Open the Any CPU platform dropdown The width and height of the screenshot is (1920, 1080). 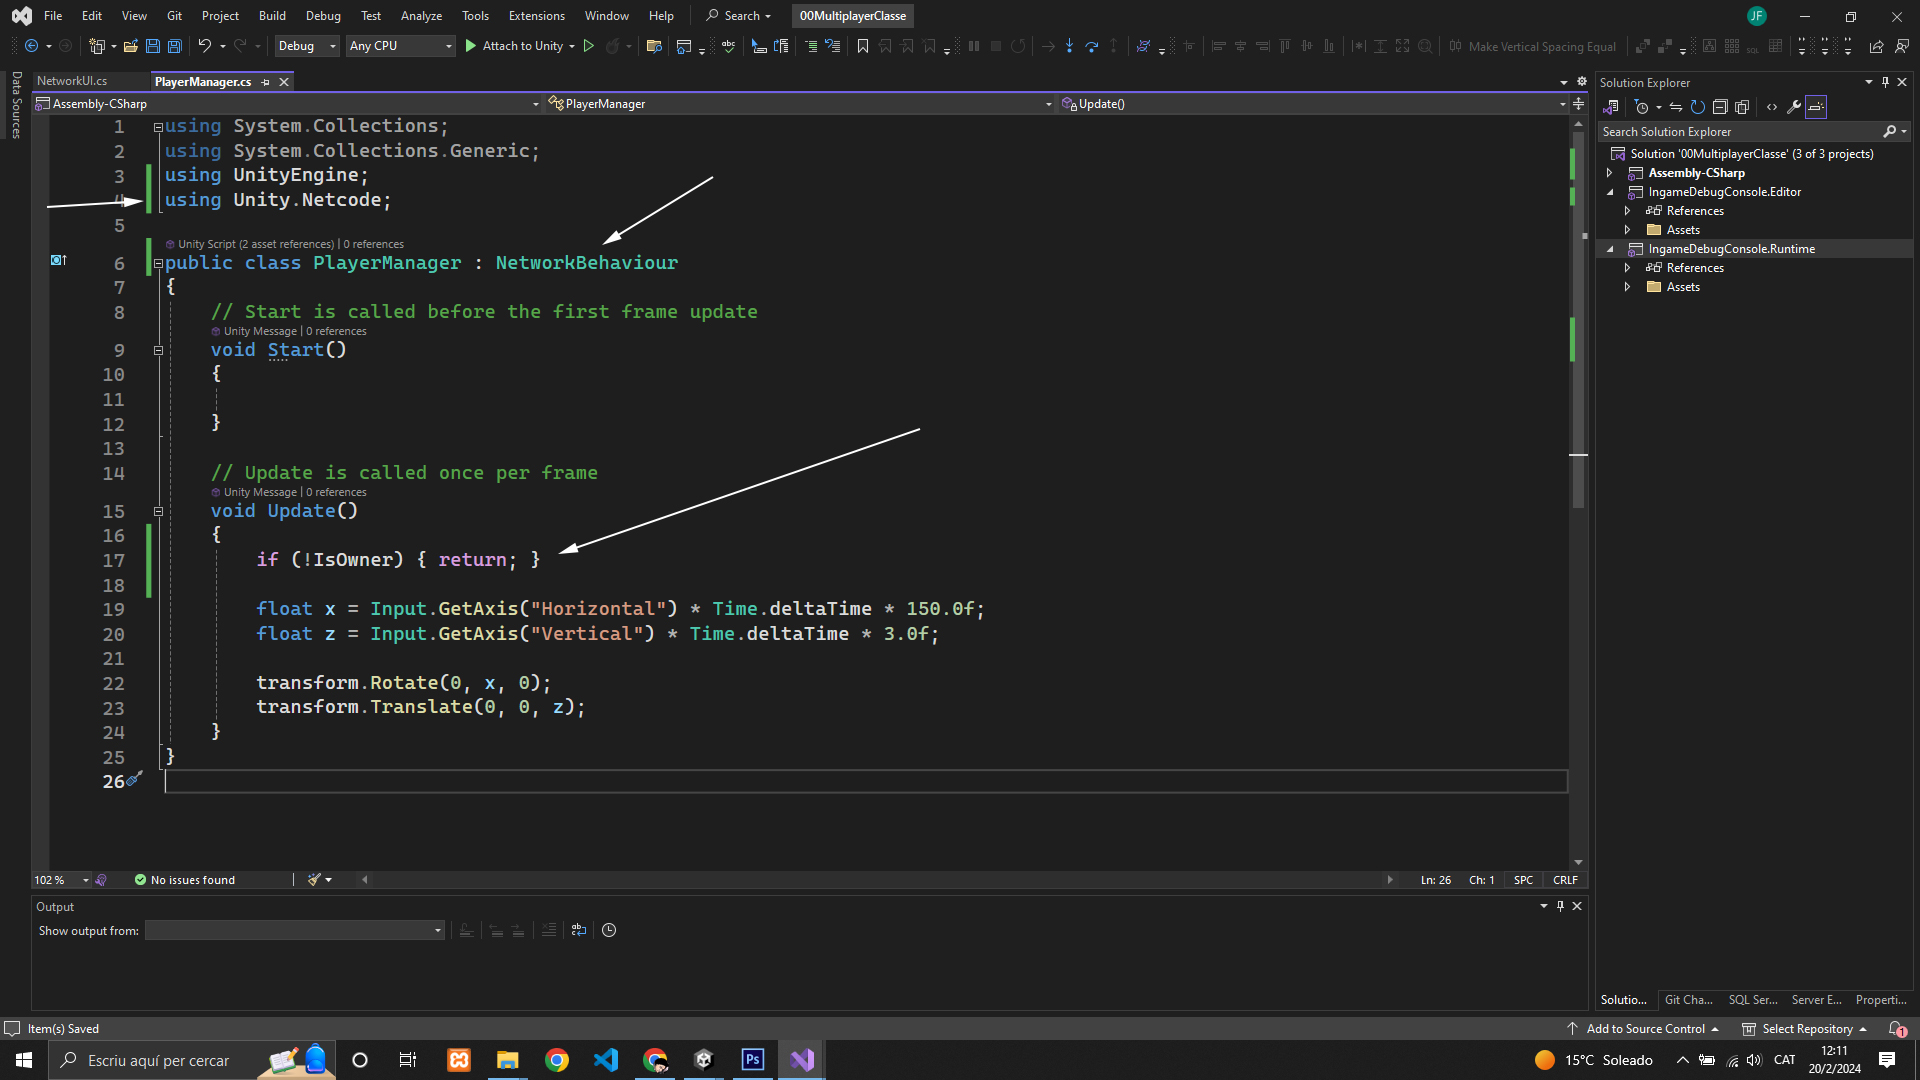point(400,46)
